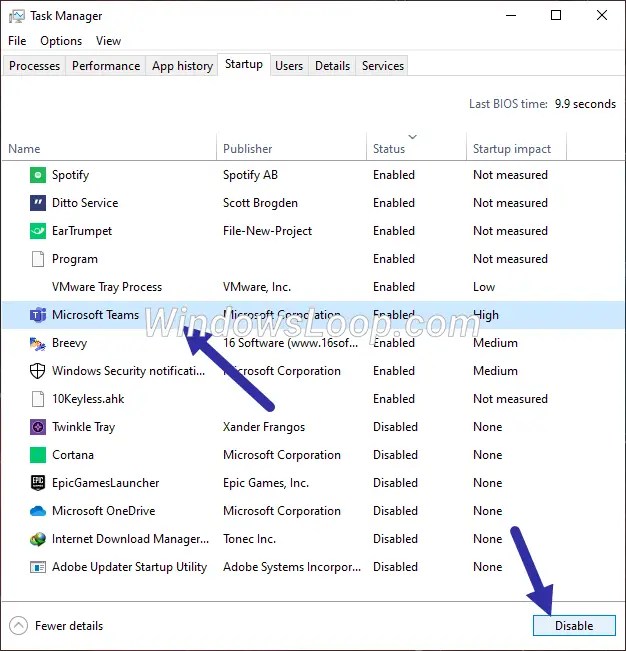Click the Xander Frangos publisher cell
The image size is (626, 651).
(x=264, y=427)
